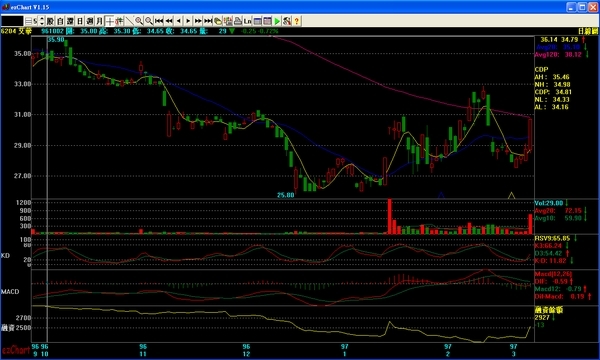The width and height of the screenshot is (600, 360).
Task: Fast rewind the chart backward
Action: tap(169, 21)
